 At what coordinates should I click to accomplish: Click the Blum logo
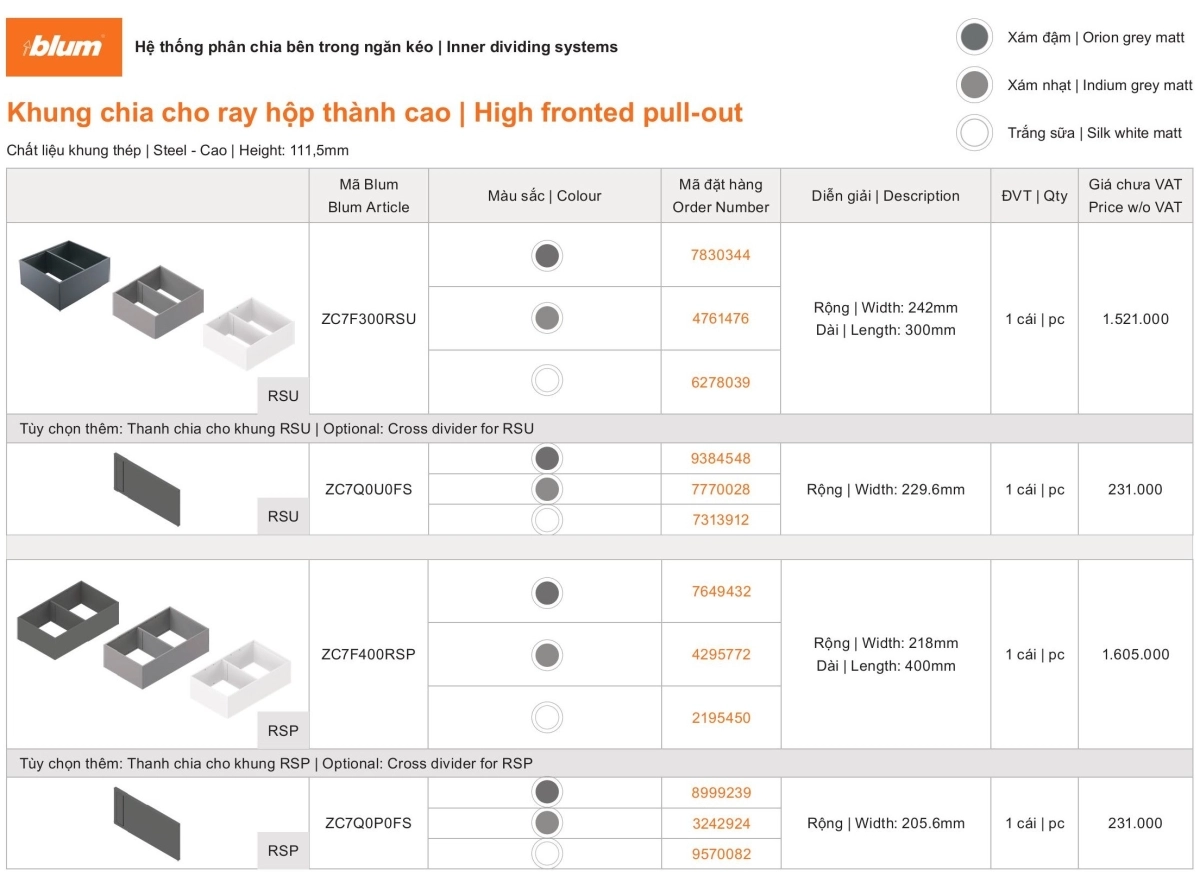click(x=64, y=47)
